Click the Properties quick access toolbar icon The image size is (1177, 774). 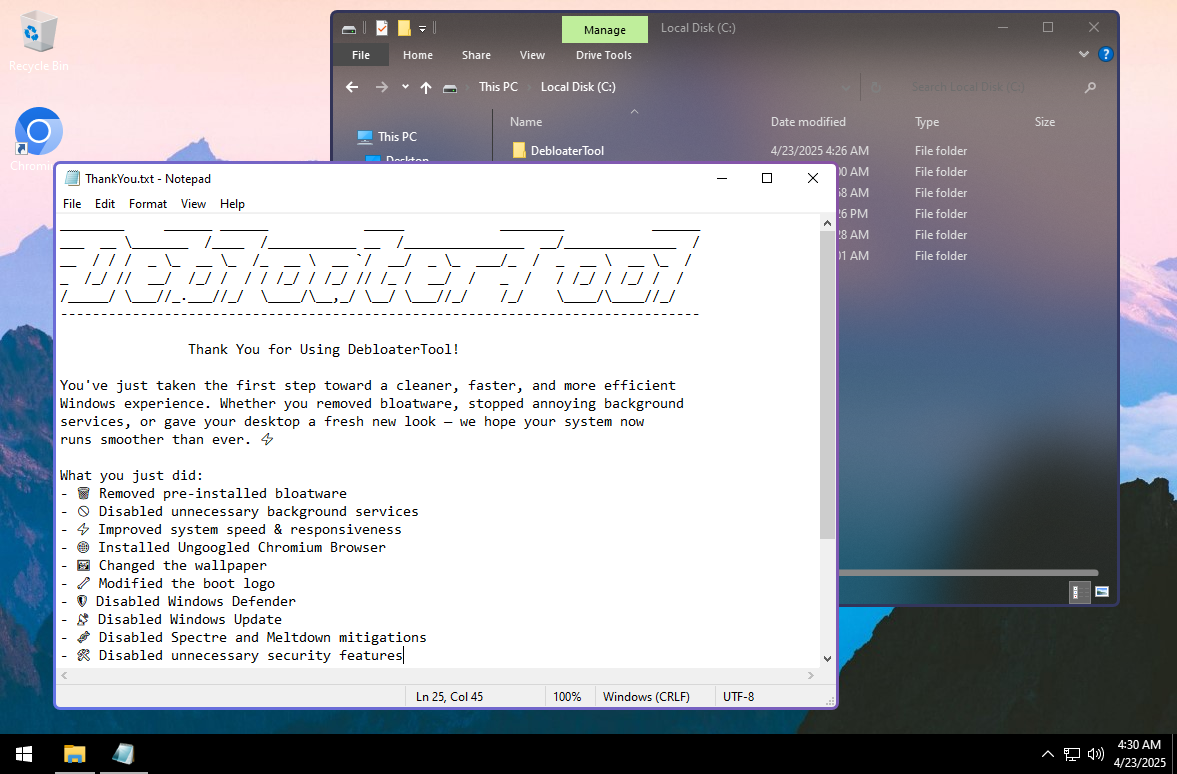pos(382,29)
